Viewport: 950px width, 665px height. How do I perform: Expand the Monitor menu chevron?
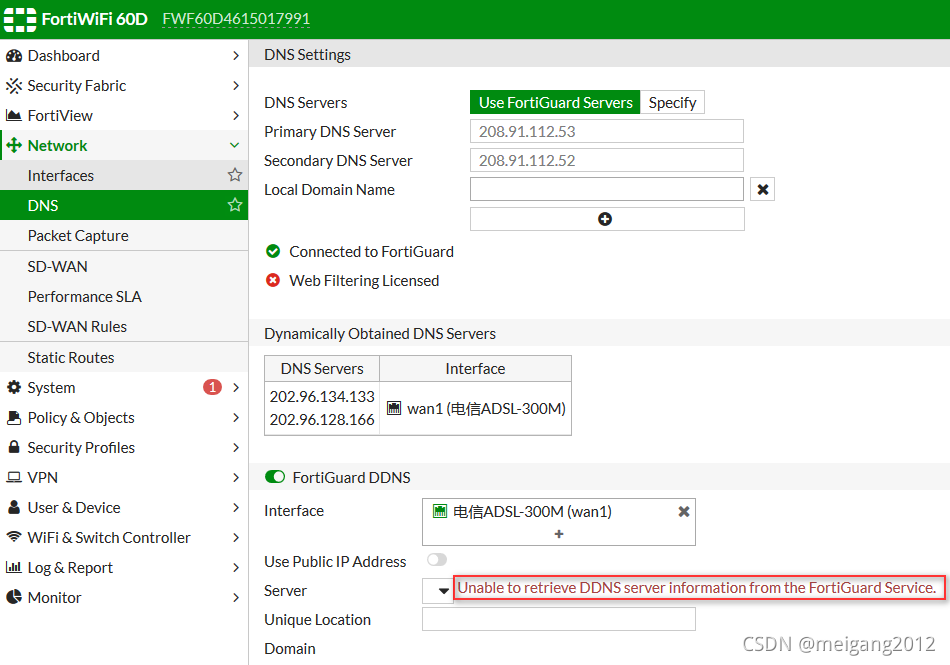[x=236, y=597]
